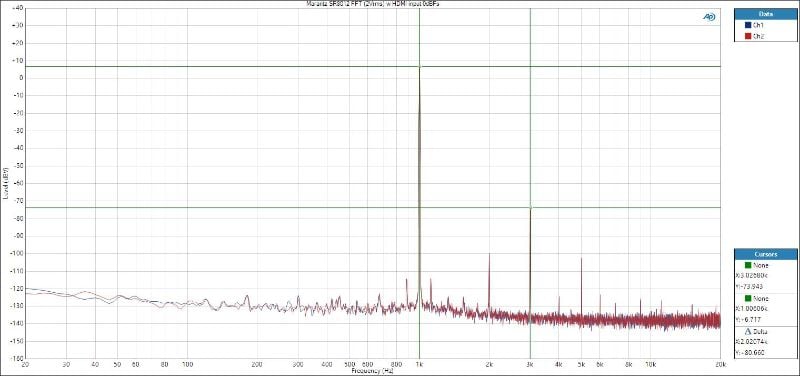800x376 pixels.
Task: Click the Frequency (Hz) axis label
Action: (372, 371)
